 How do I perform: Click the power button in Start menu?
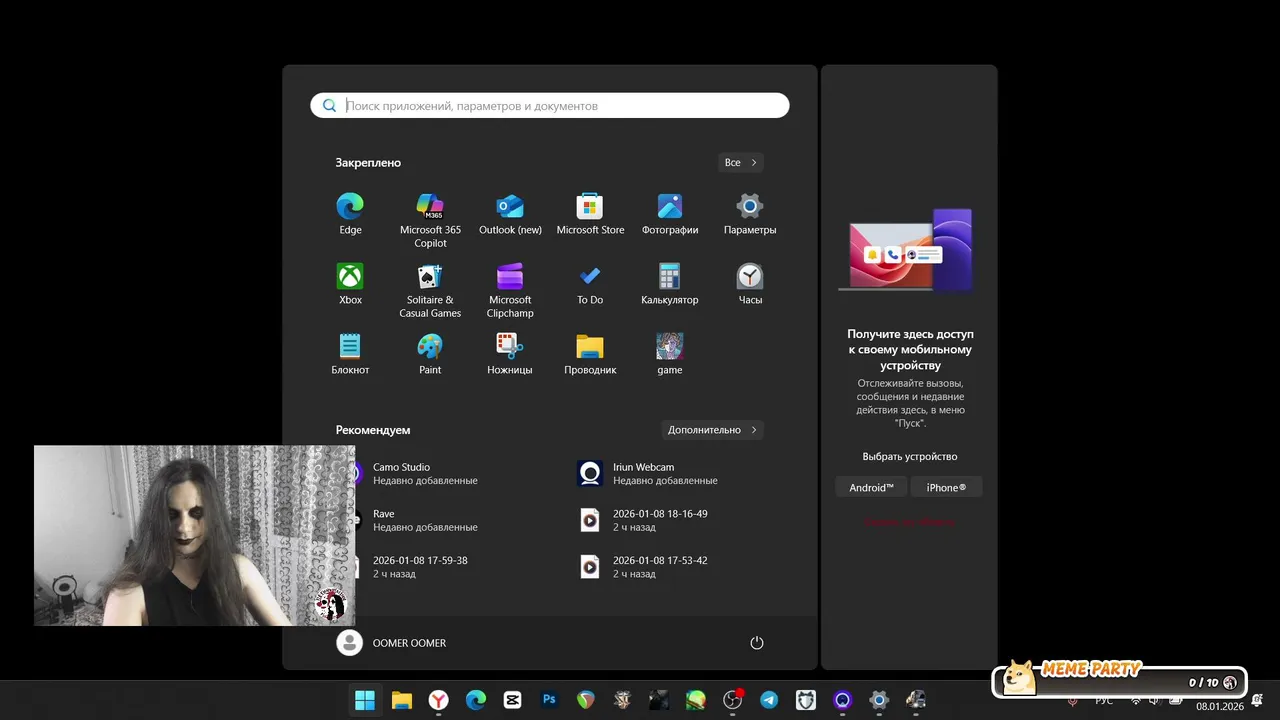point(757,643)
